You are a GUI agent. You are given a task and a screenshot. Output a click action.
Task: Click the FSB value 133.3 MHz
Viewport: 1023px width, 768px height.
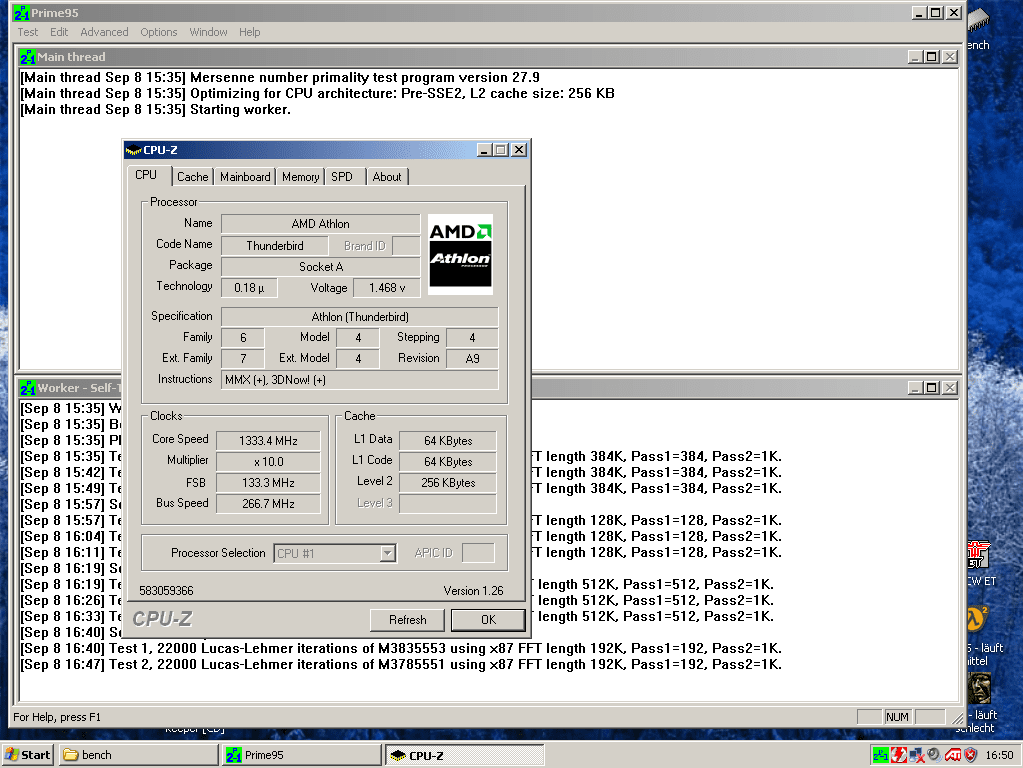tap(268, 483)
